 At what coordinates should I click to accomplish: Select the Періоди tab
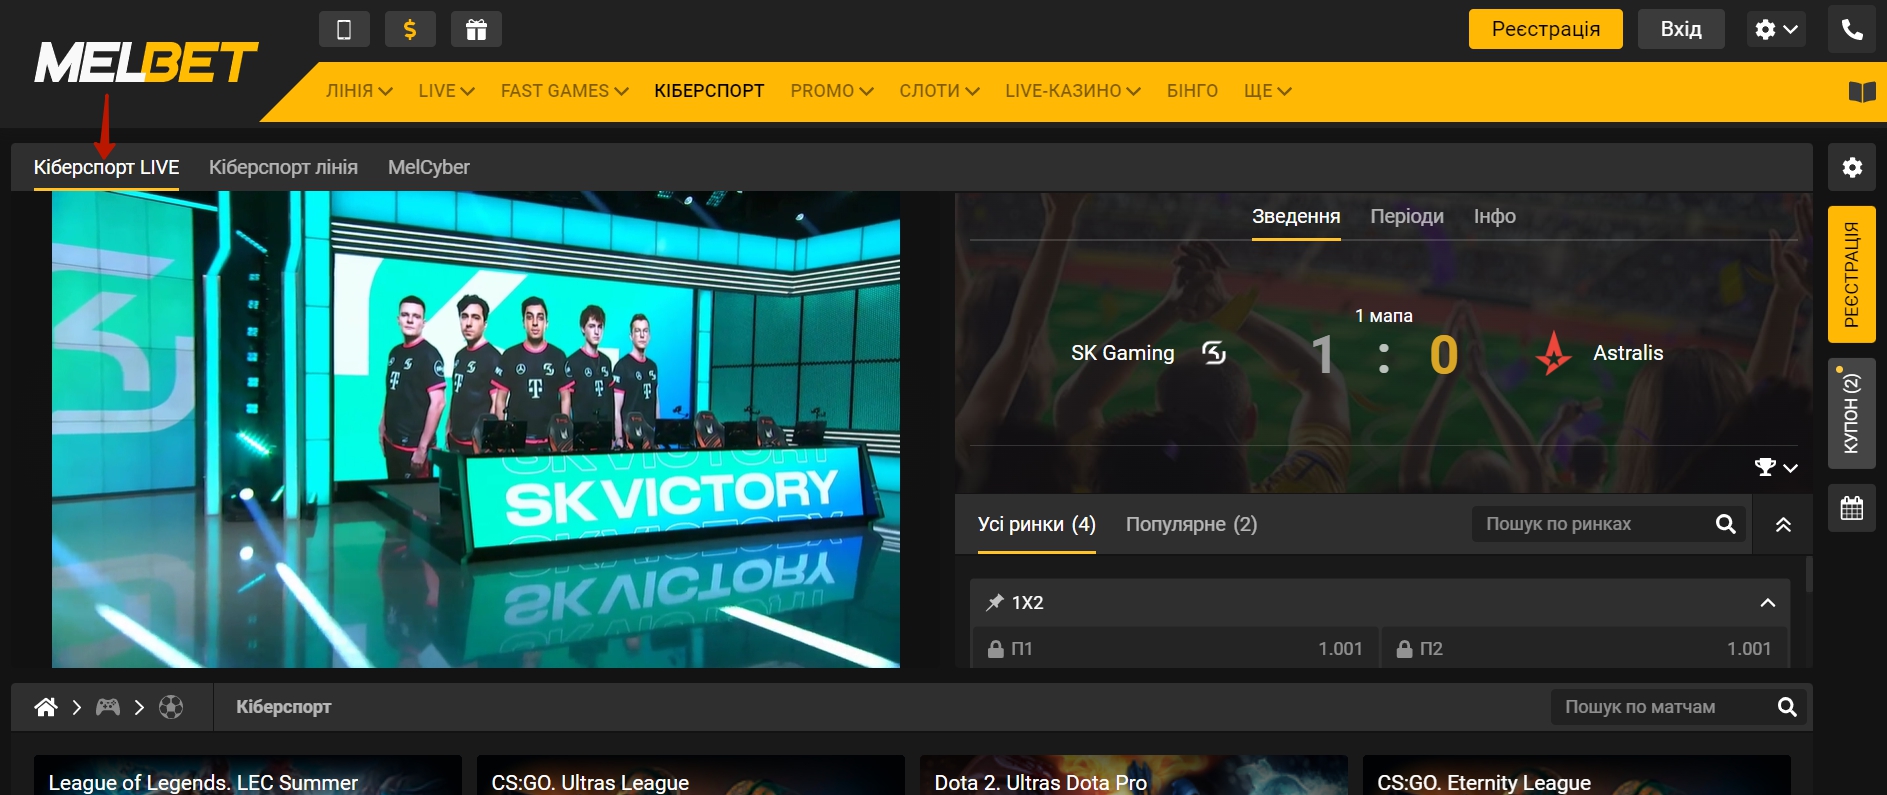pyautogui.click(x=1406, y=216)
